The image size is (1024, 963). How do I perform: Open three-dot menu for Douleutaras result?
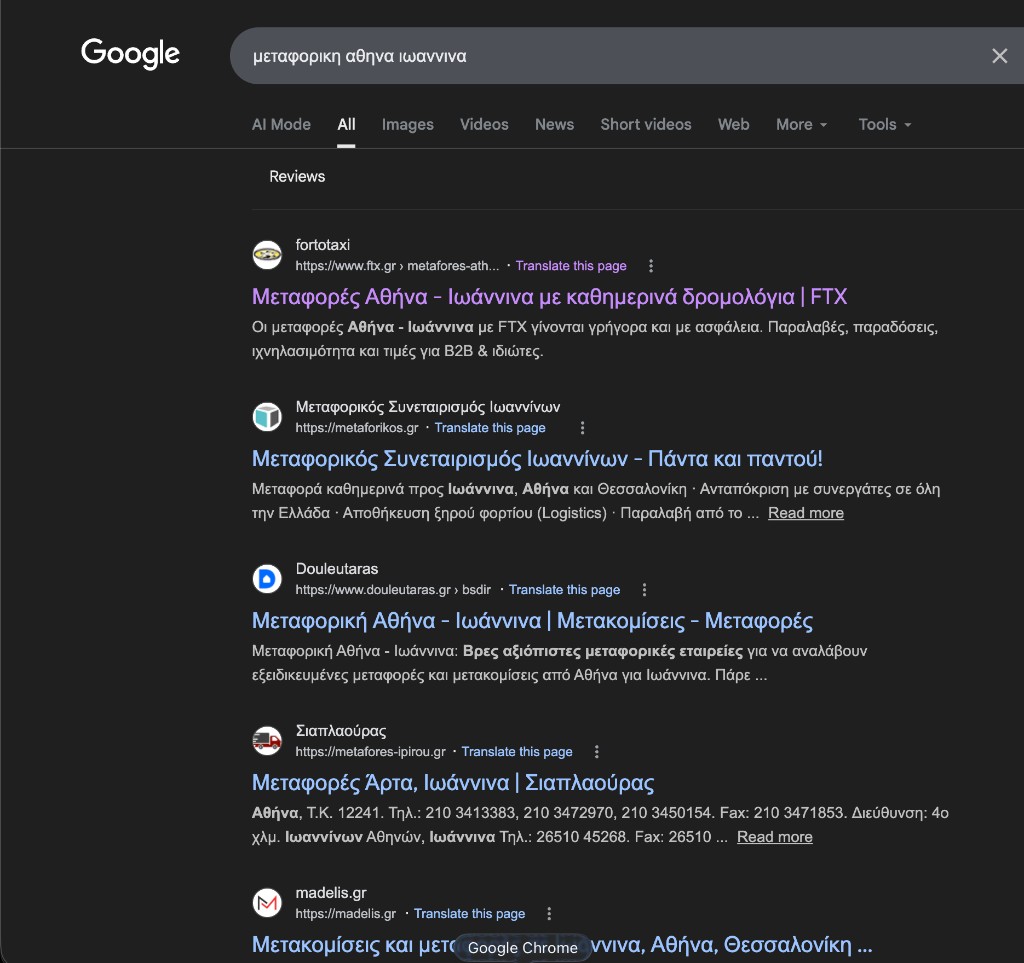[x=645, y=590]
